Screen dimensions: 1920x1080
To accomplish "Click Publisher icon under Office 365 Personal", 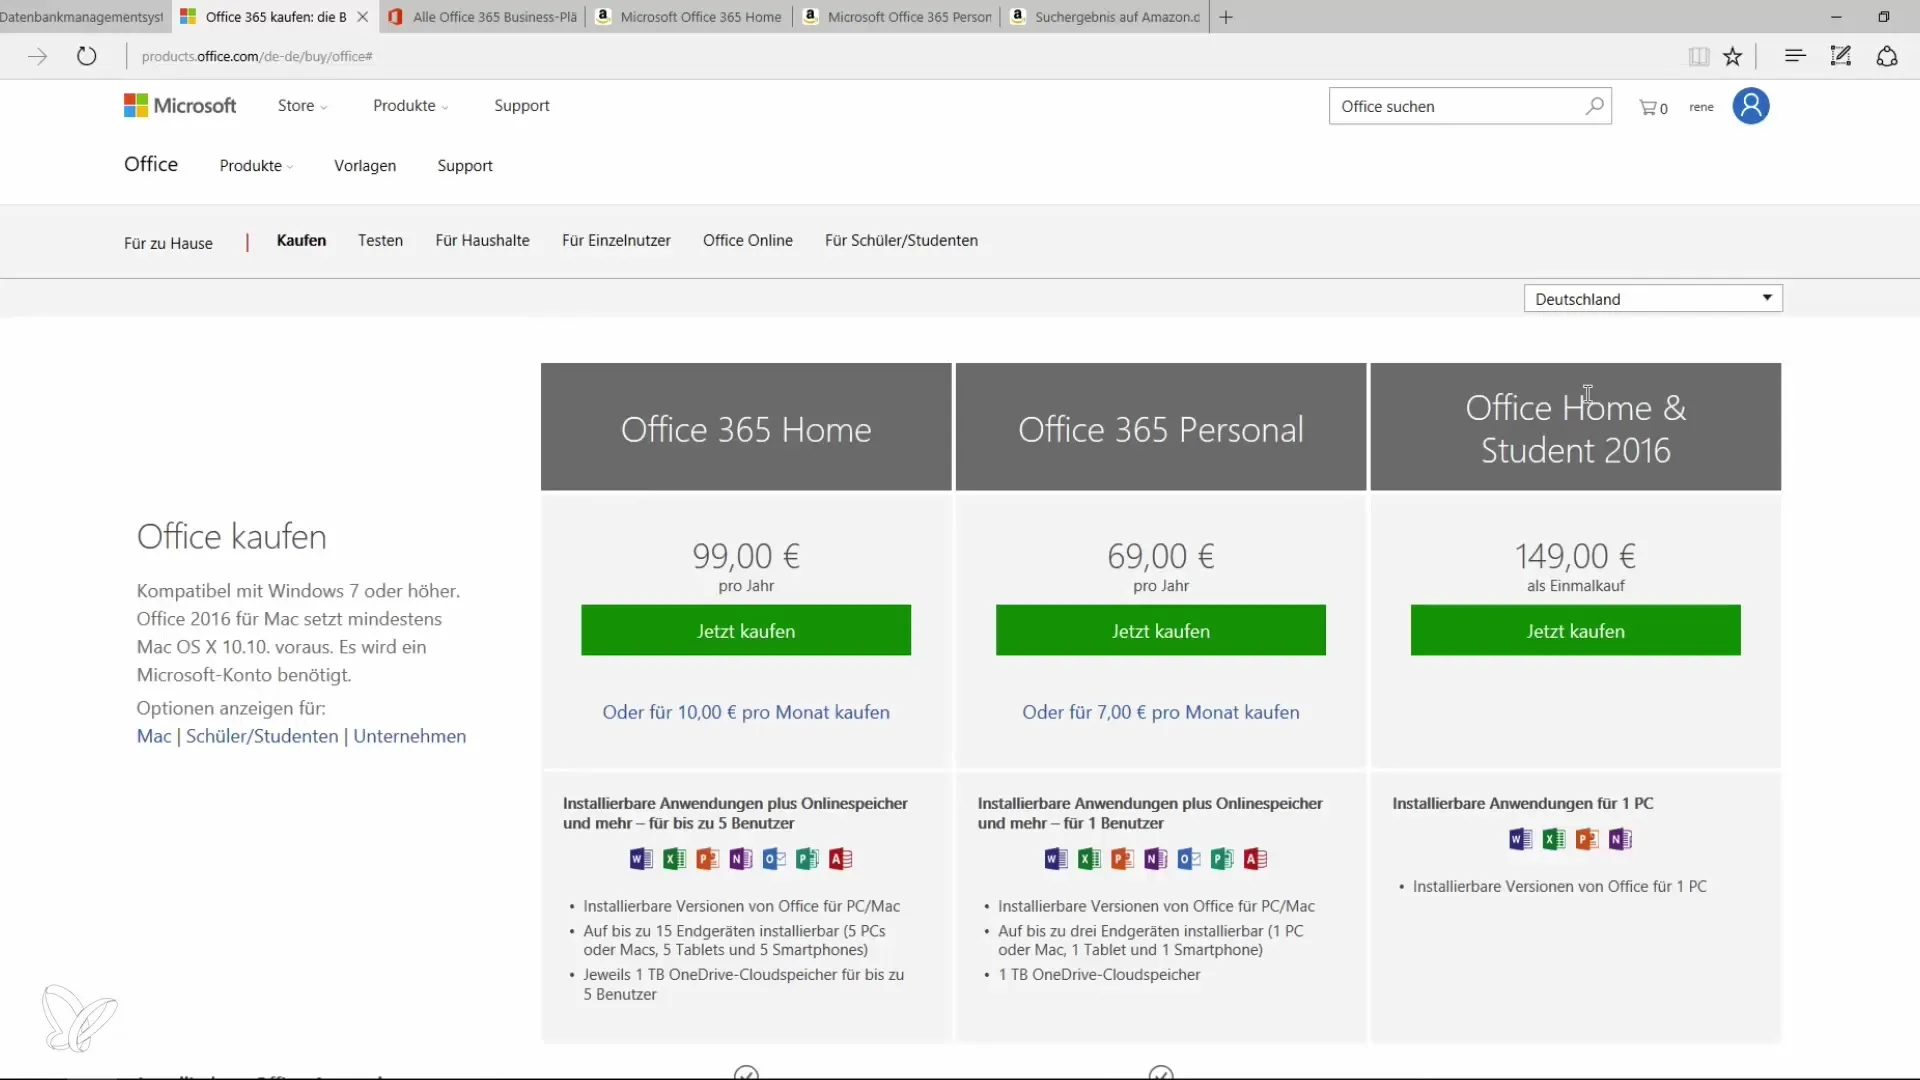I will pos(1222,859).
